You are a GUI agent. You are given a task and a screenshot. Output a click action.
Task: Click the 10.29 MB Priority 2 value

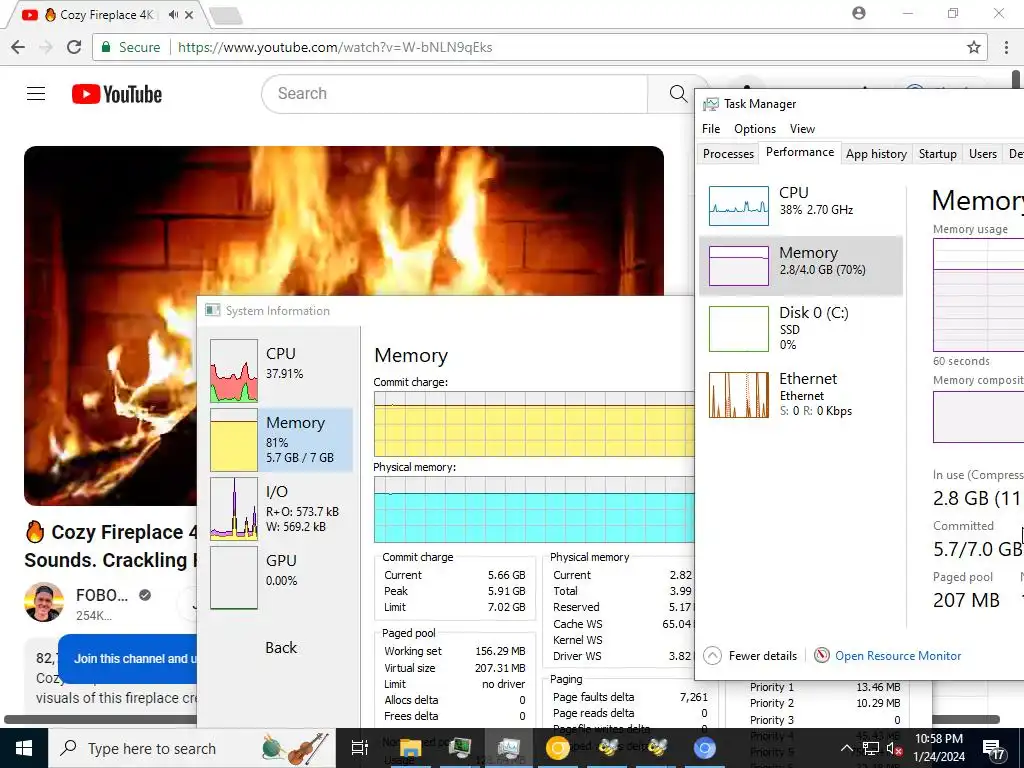tap(878, 703)
